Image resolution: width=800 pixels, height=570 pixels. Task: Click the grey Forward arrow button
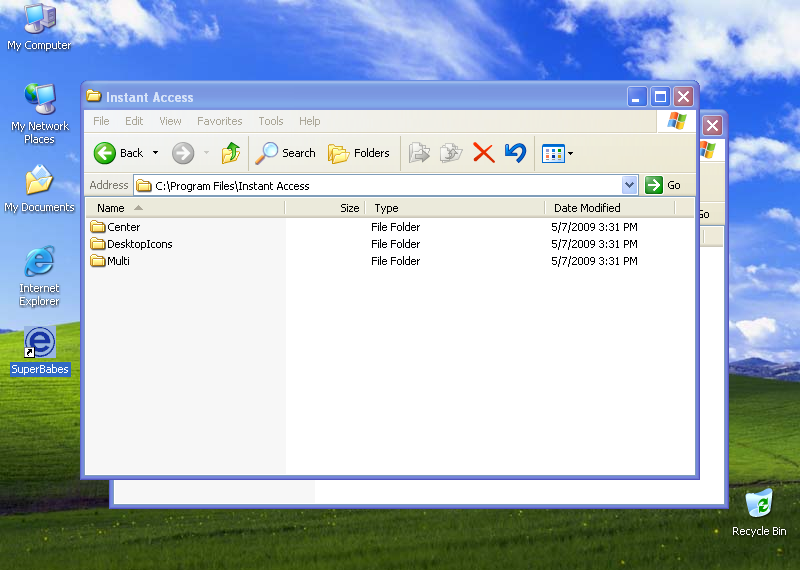[183, 153]
